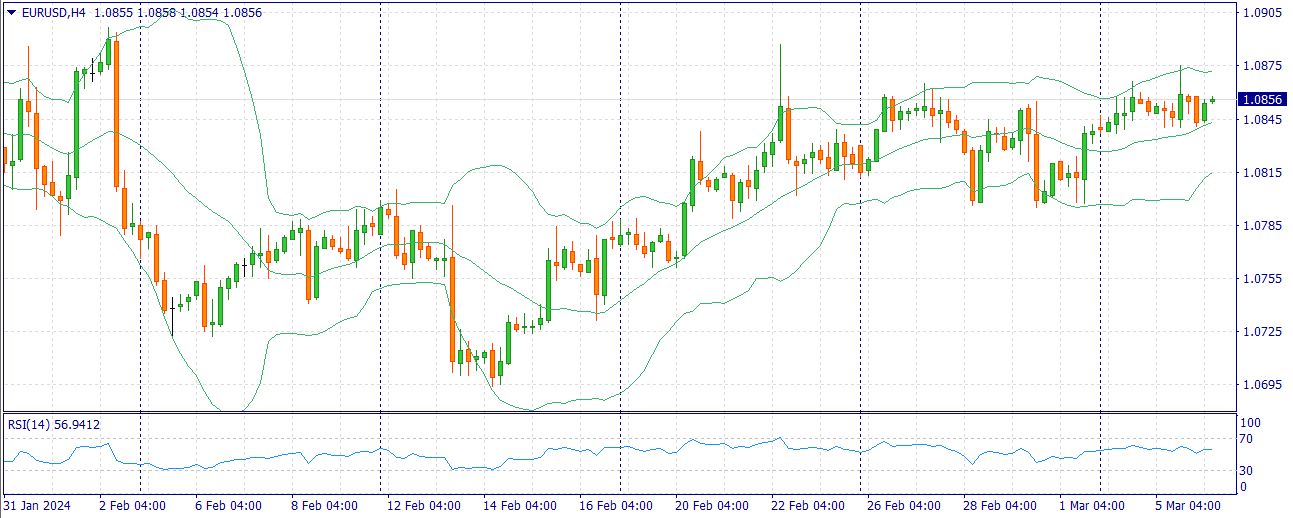The height and width of the screenshot is (518, 1293).
Task: Click the latest candle at chart's right edge
Action: point(1213,100)
